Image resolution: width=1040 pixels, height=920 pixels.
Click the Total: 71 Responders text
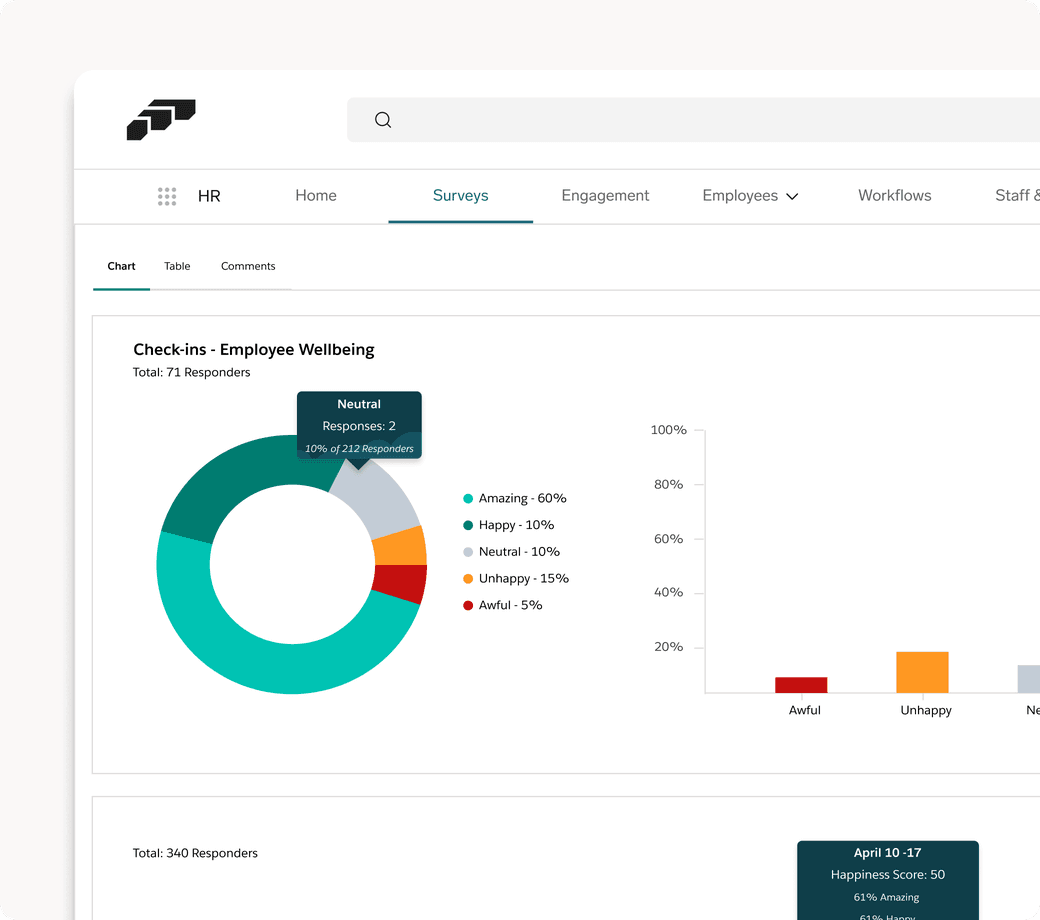[192, 372]
